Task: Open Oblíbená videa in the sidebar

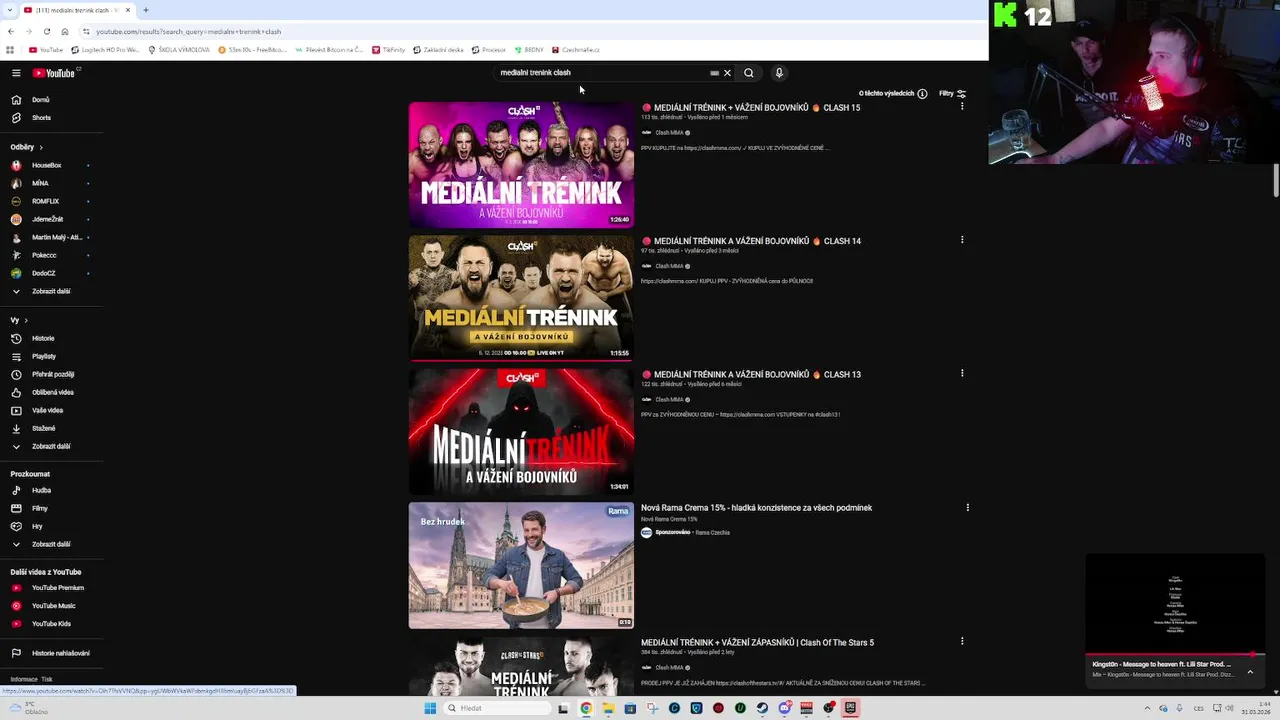Action: click(x=52, y=392)
